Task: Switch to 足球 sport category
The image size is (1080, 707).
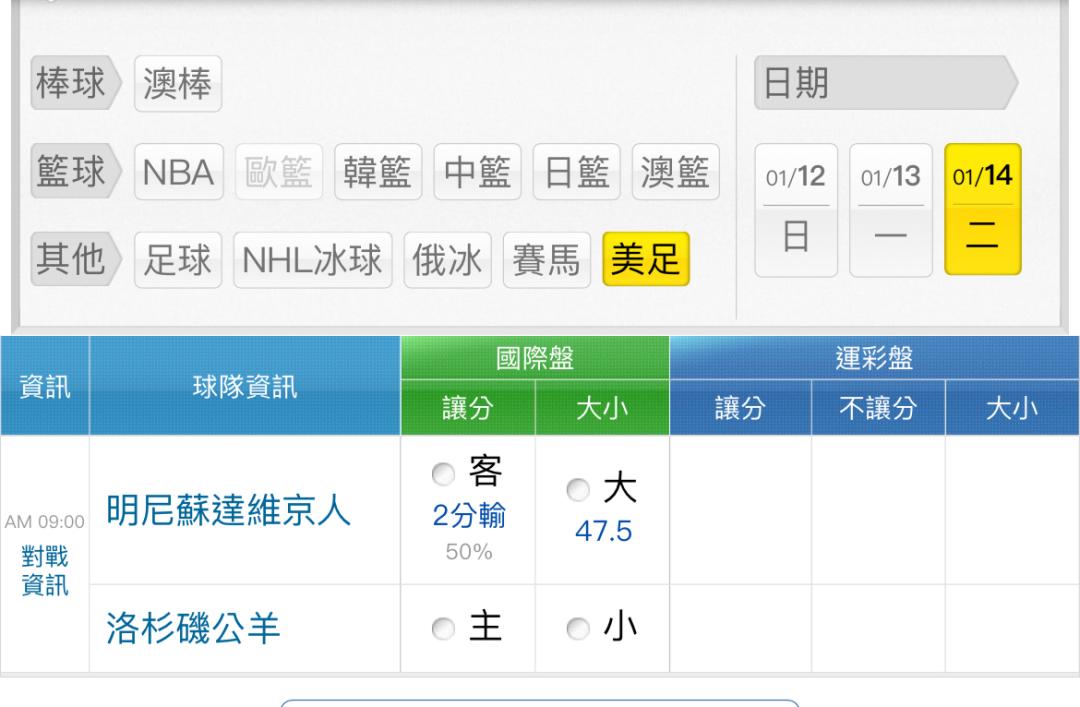Action: [x=178, y=260]
